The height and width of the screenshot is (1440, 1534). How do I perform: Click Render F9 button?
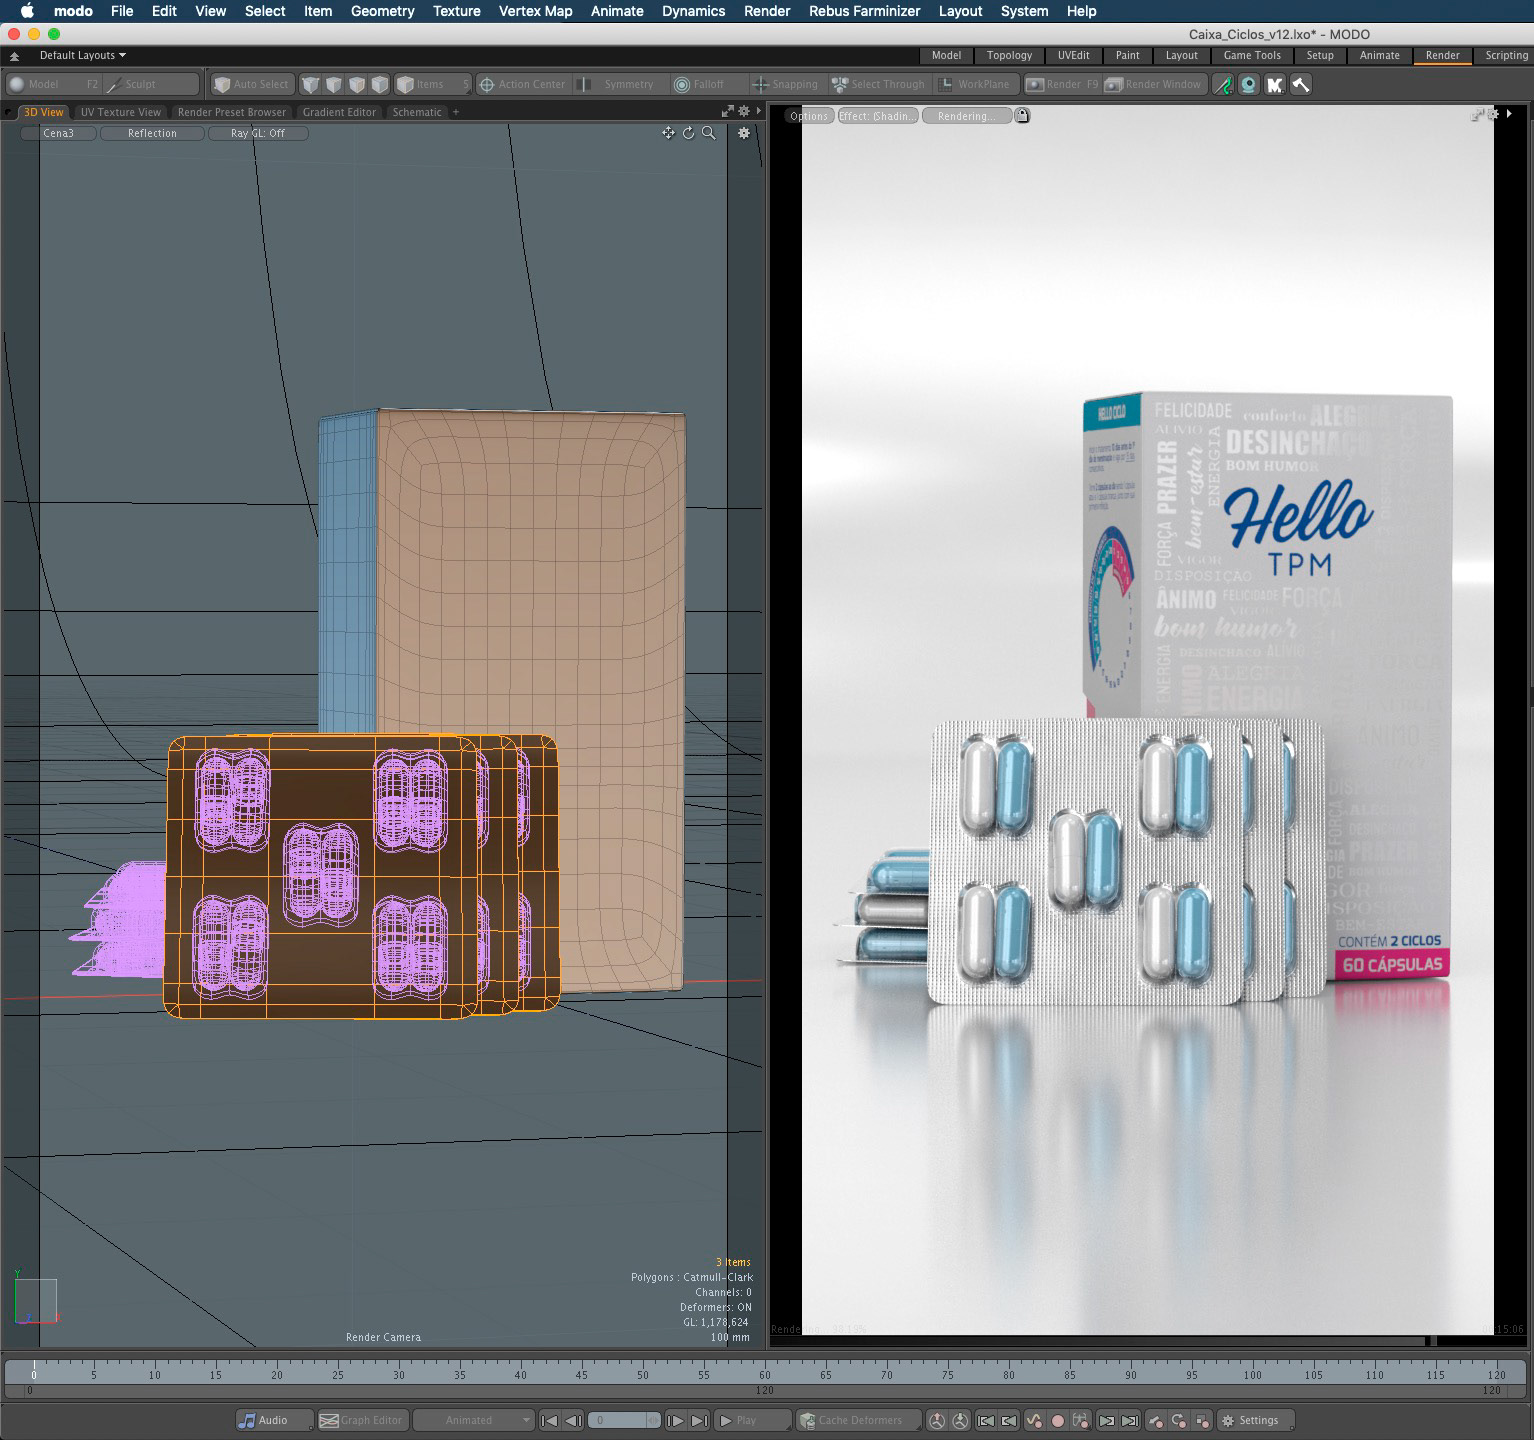tap(1062, 85)
